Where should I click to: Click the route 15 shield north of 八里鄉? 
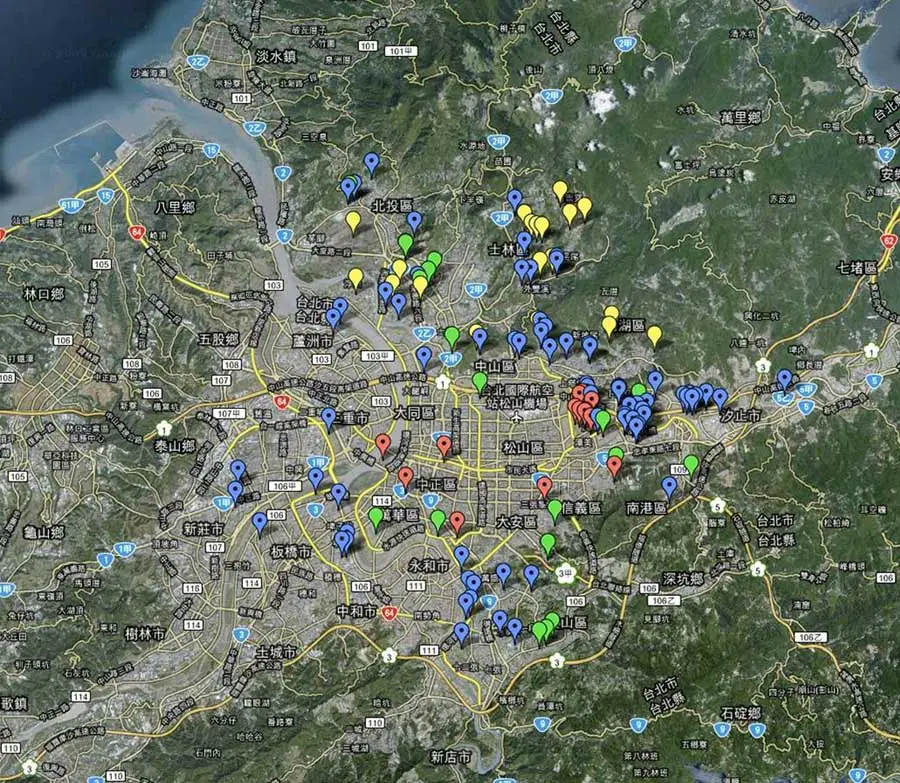pos(211,151)
